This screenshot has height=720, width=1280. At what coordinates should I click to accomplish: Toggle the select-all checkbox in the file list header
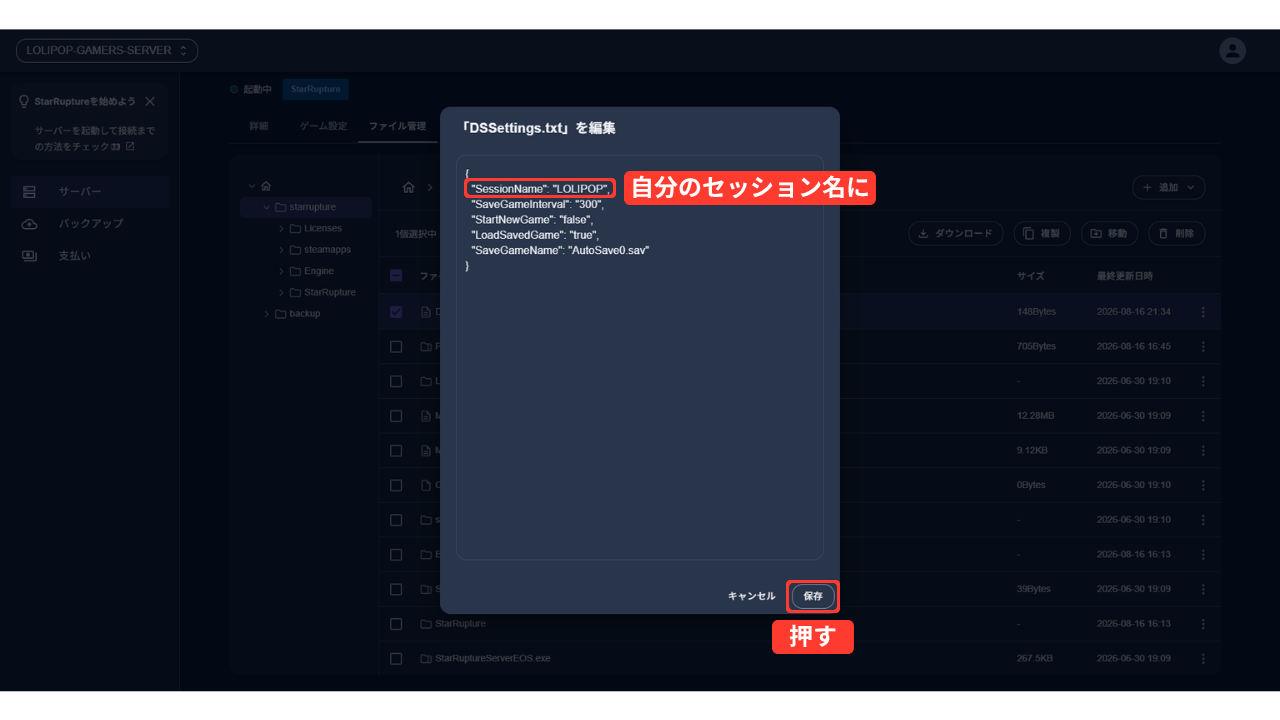pyautogui.click(x=396, y=276)
